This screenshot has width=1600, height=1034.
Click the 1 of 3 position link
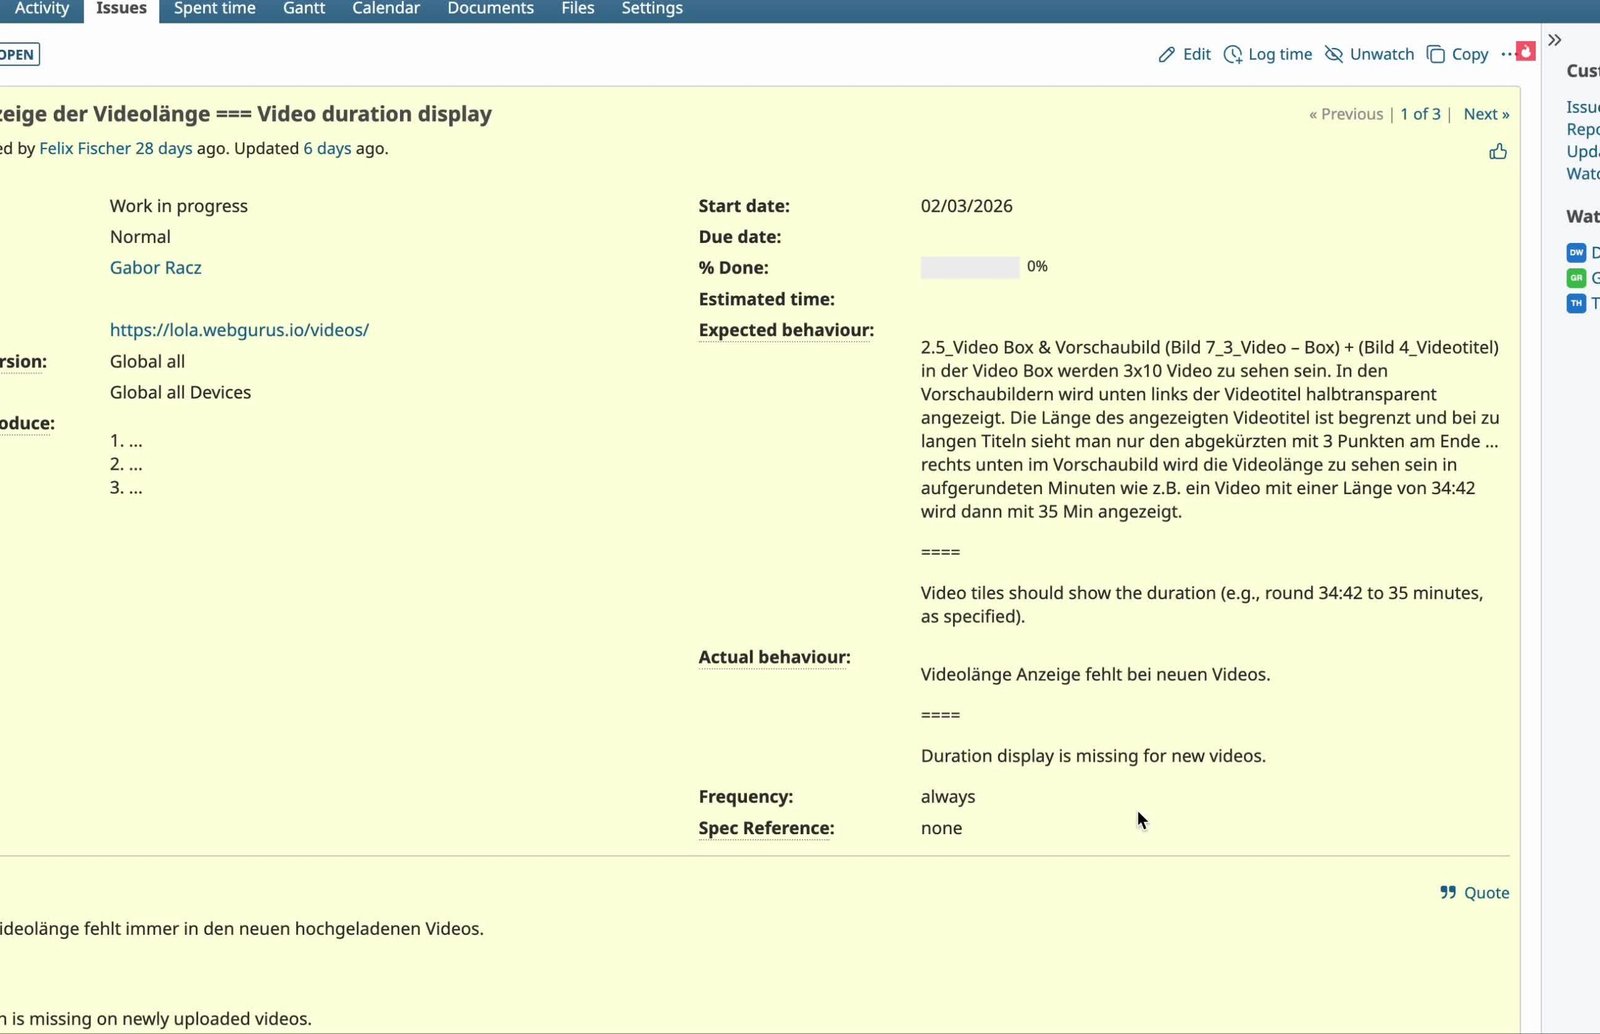pyautogui.click(x=1420, y=114)
